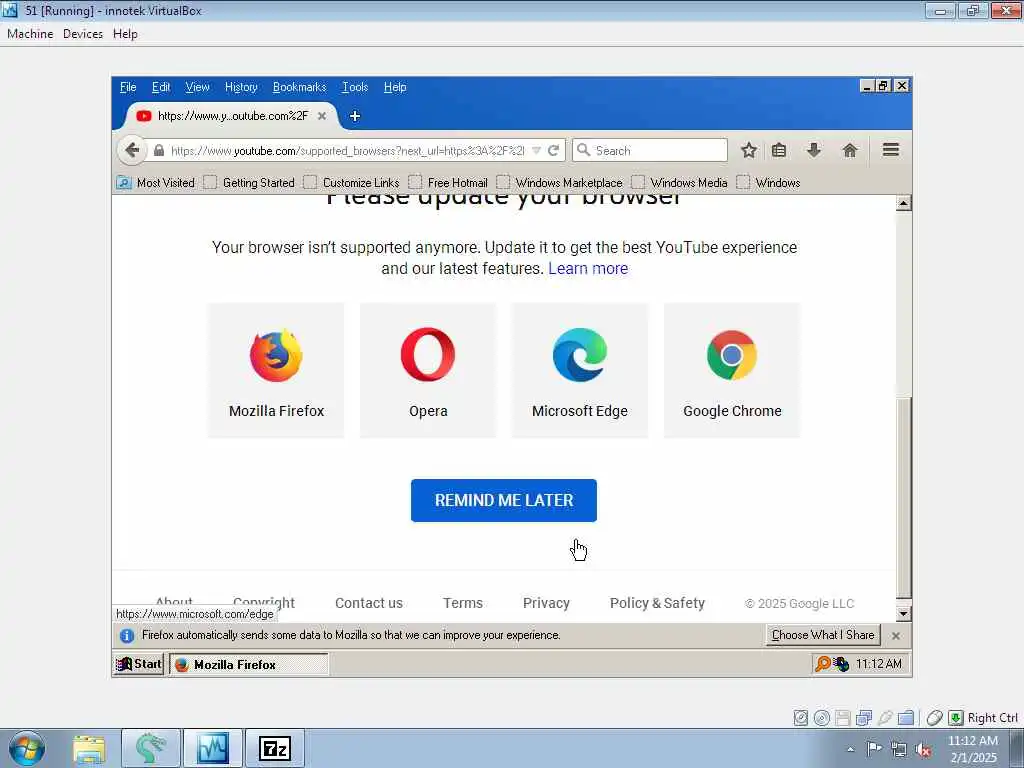This screenshot has width=1024, height=768.
Task: Open the Firefox Edit menu
Action: 161,87
